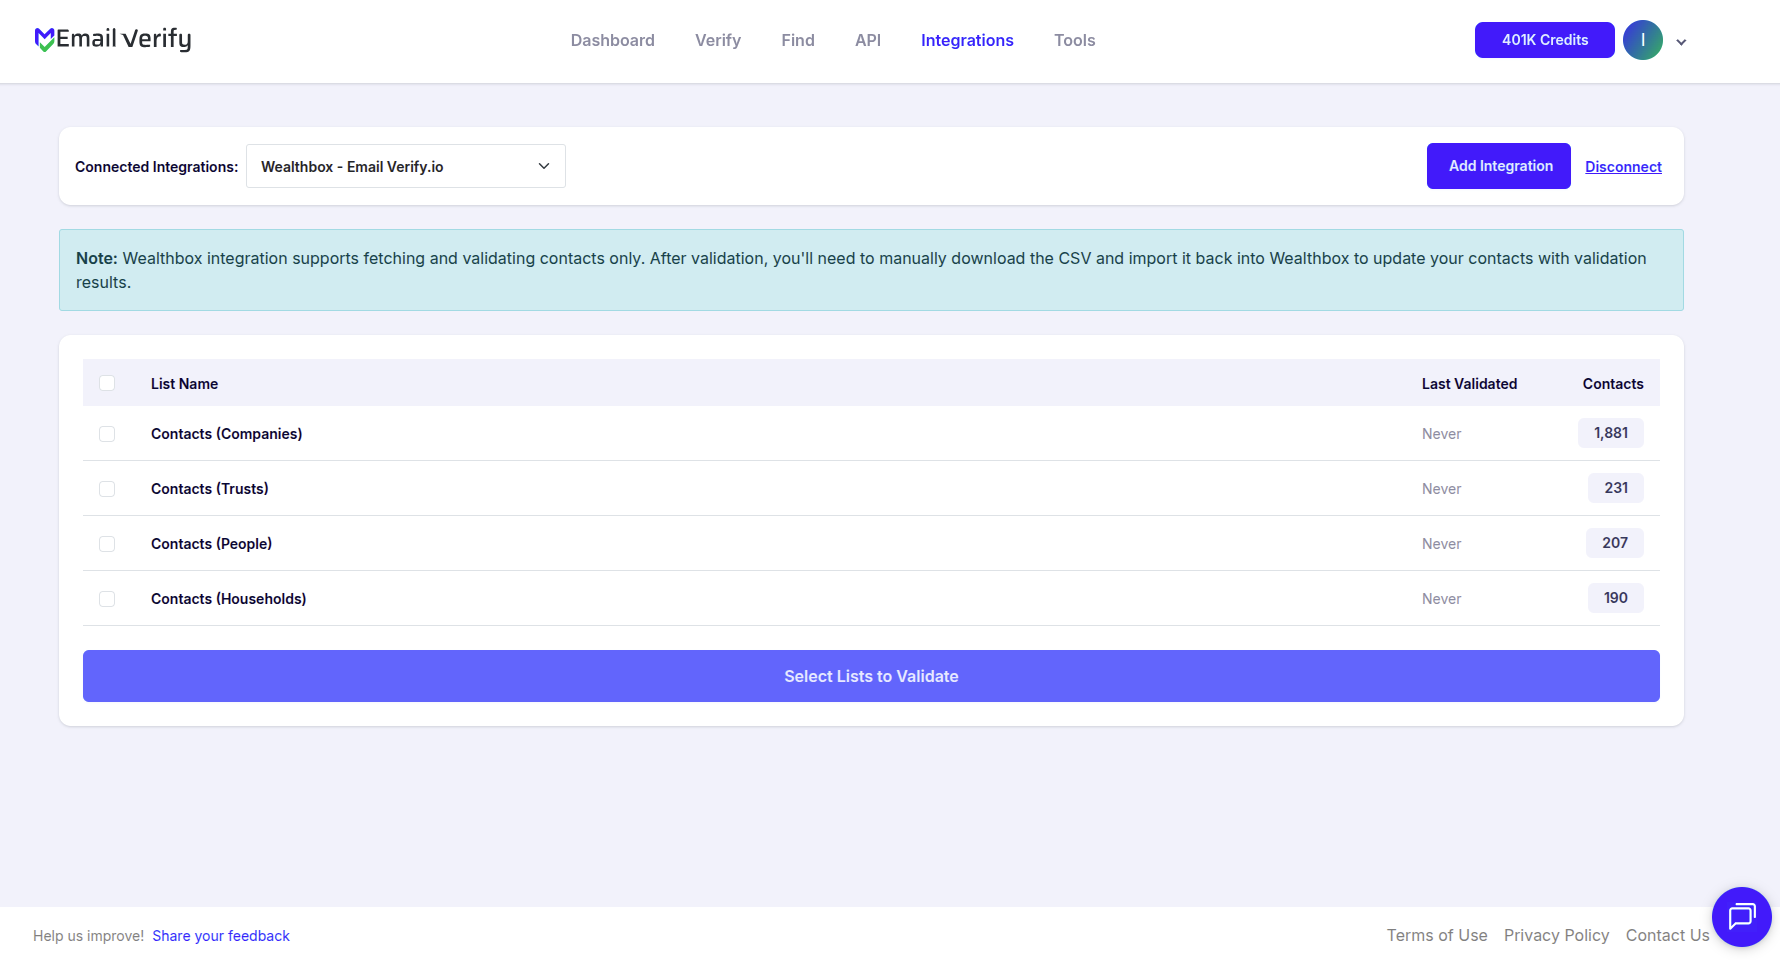
Task: Open the Verify menu item
Action: click(x=718, y=40)
